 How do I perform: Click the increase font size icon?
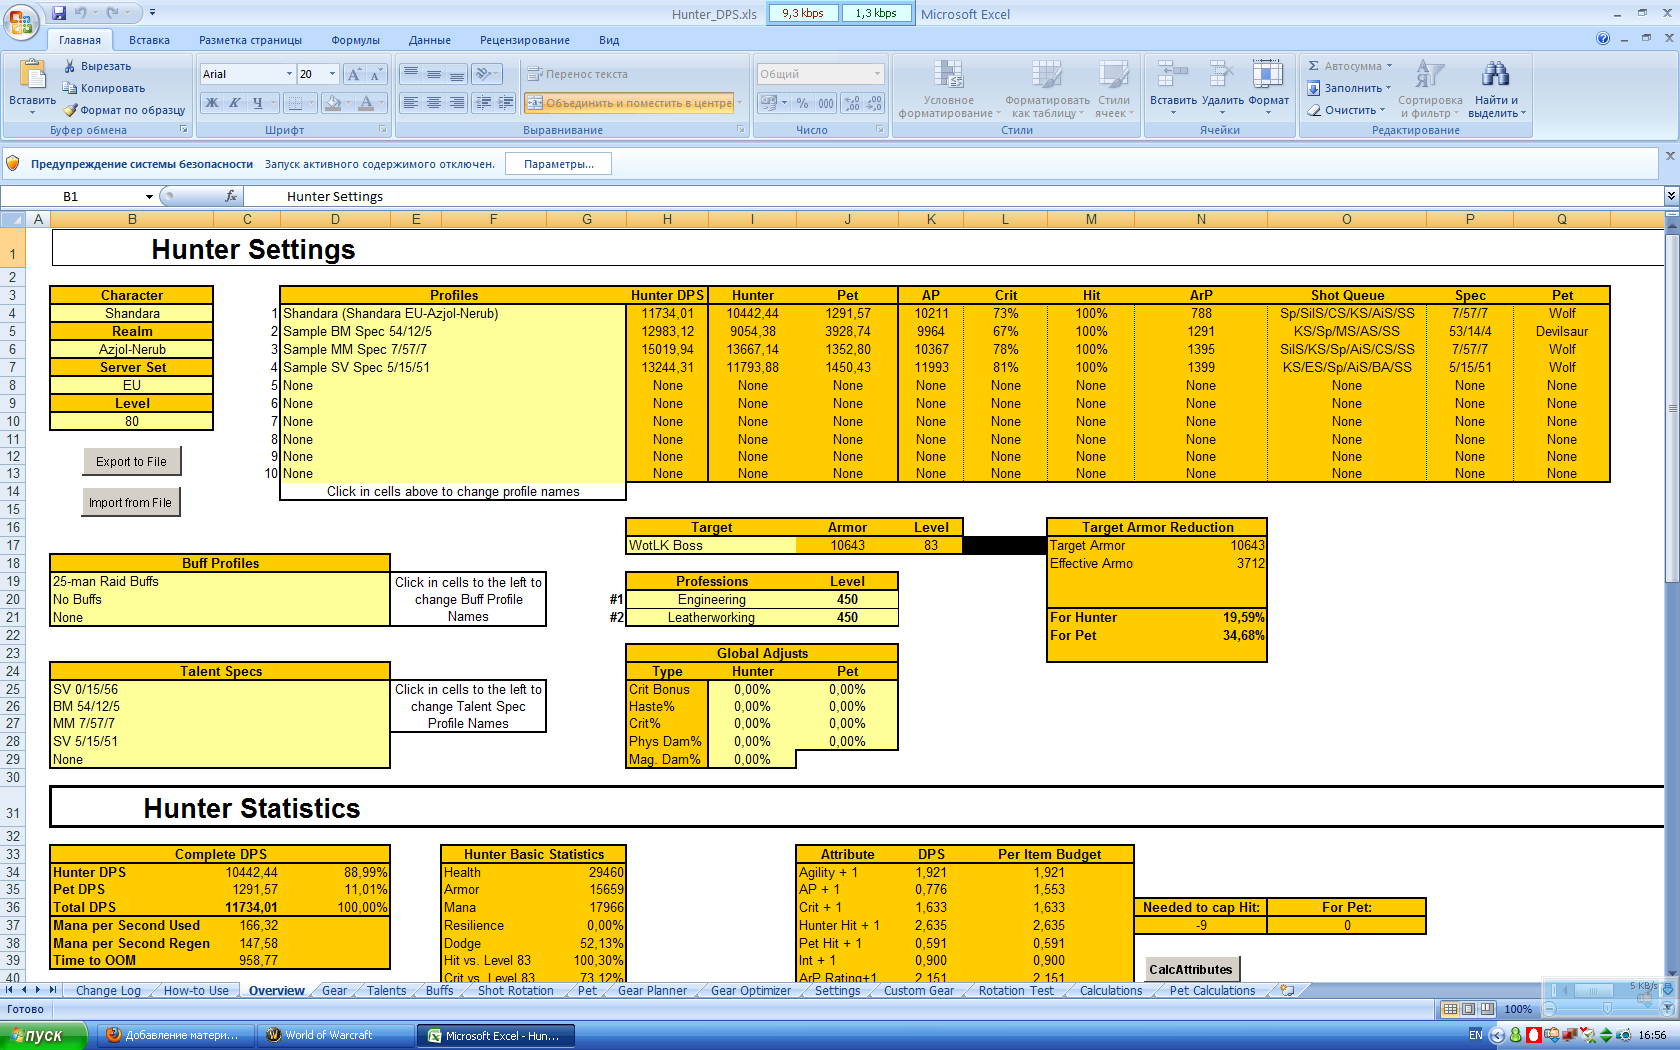(354, 74)
